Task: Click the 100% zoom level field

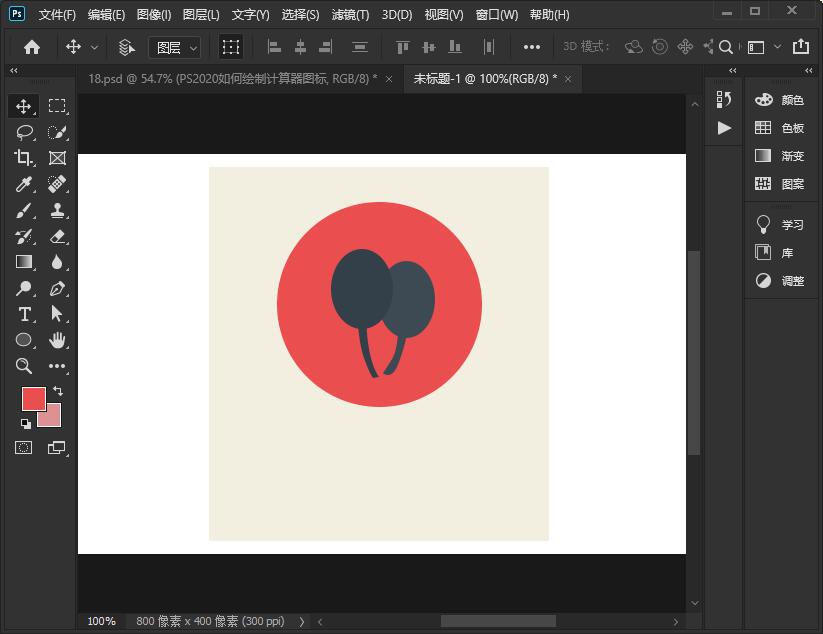Action: point(101,621)
